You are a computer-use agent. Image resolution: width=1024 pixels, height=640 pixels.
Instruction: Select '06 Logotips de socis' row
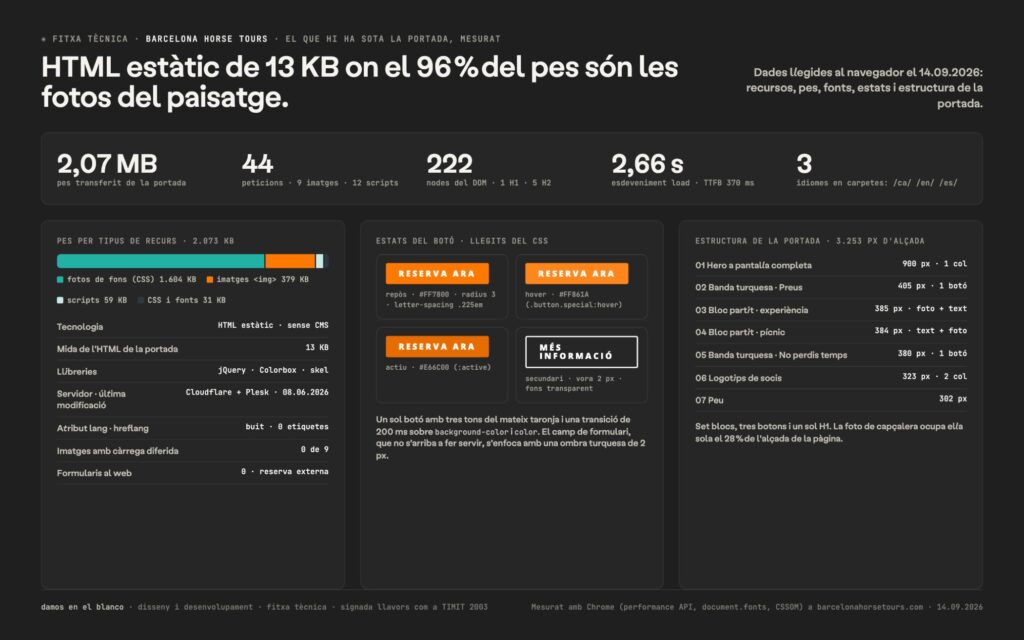click(x=831, y=377)
